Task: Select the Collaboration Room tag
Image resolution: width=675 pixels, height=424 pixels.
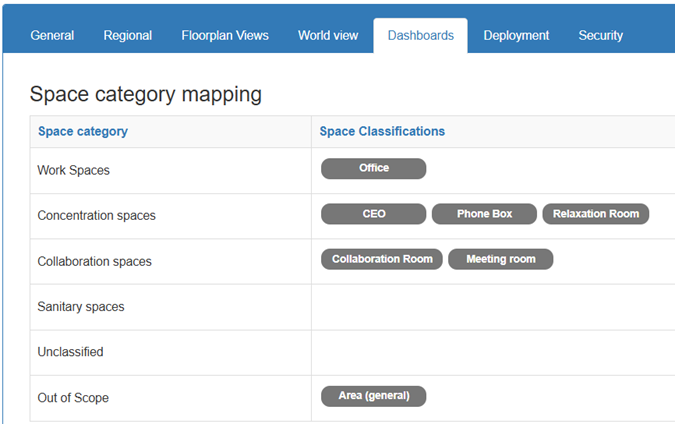Action: [382, 259]
